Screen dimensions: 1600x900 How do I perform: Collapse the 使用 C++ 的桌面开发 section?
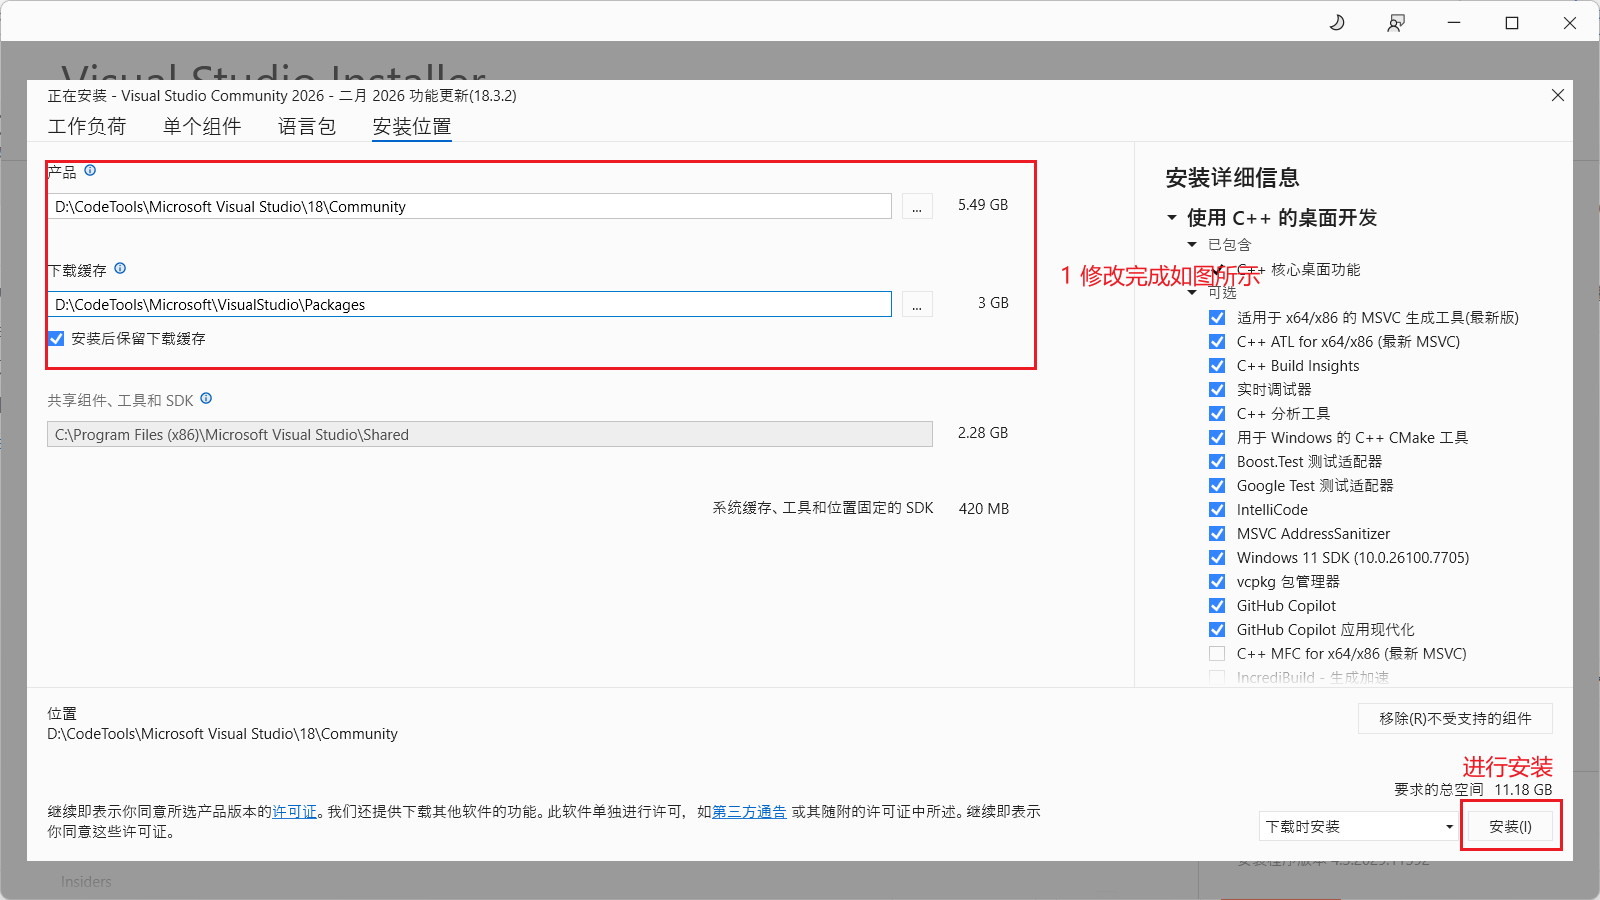1172,218
